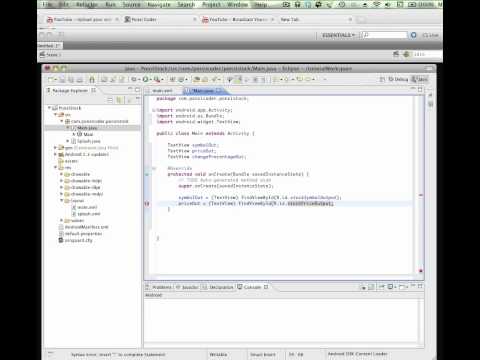Open the ESSENTIALS workspace dropdown
The height and width of the screenshot is (360, 480).
(339, 35)
